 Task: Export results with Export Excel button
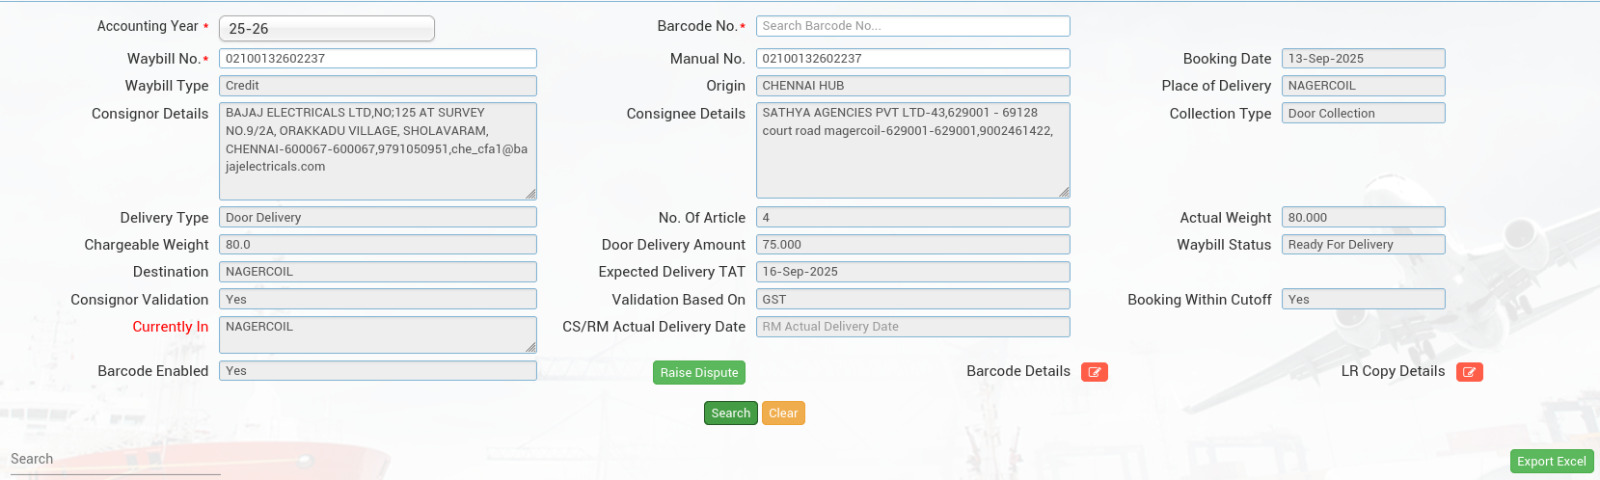point(1551,461)
